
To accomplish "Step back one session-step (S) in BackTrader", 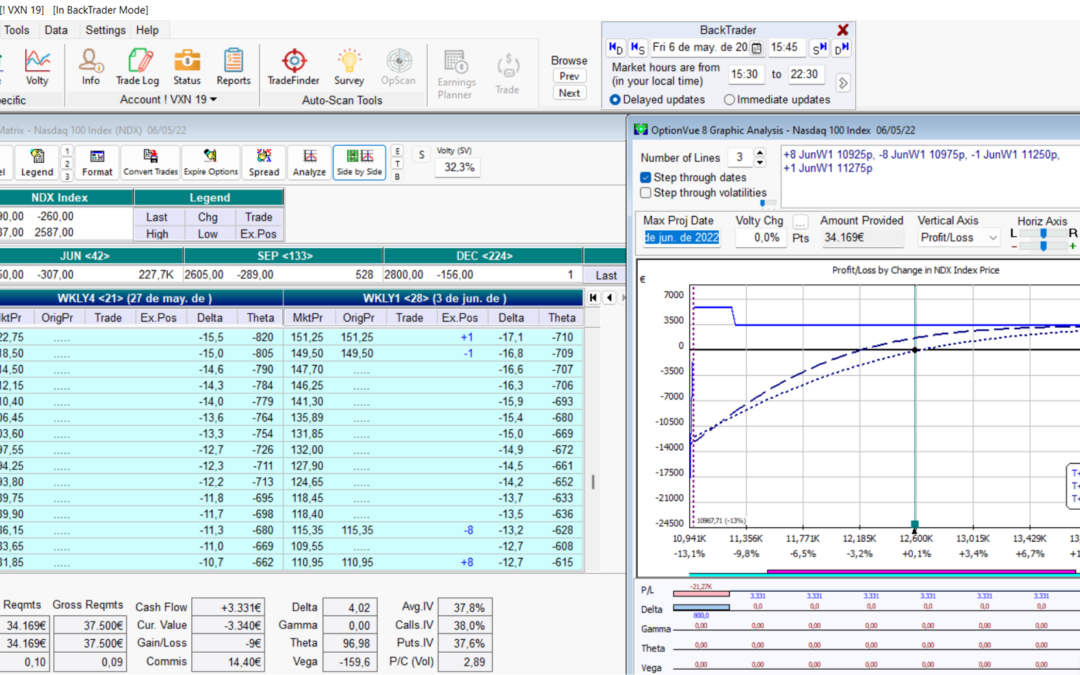I will pos(638,48).
